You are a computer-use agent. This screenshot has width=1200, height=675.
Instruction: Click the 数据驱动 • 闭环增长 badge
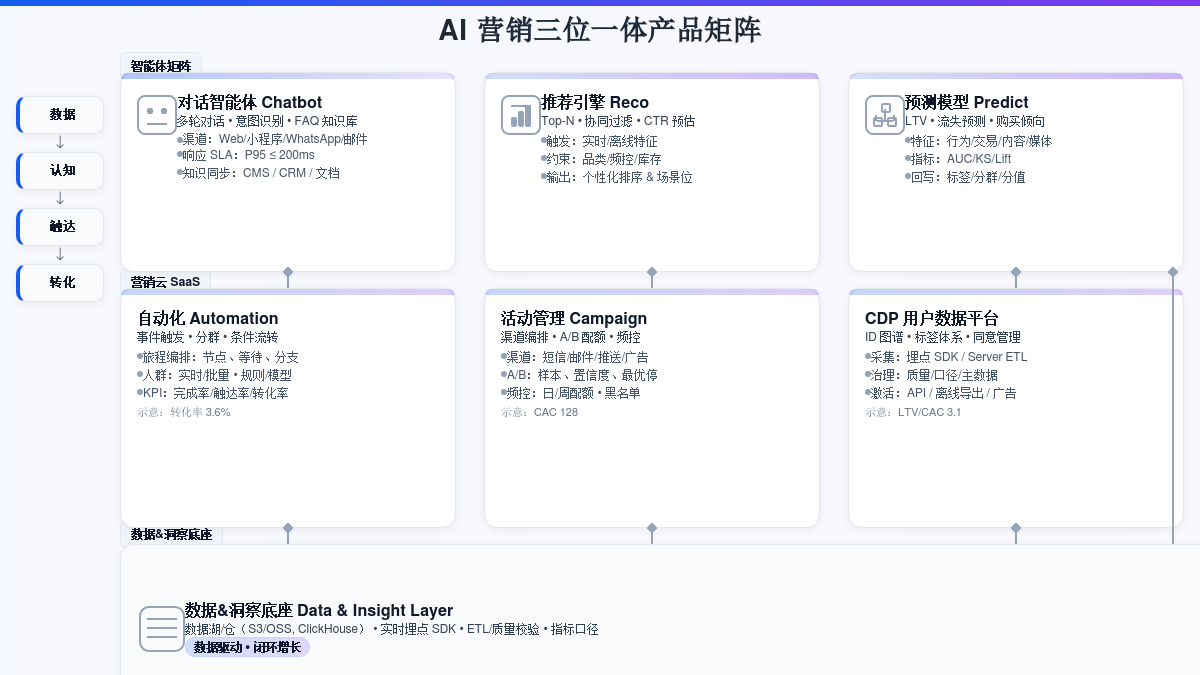[x=247, y=647]
